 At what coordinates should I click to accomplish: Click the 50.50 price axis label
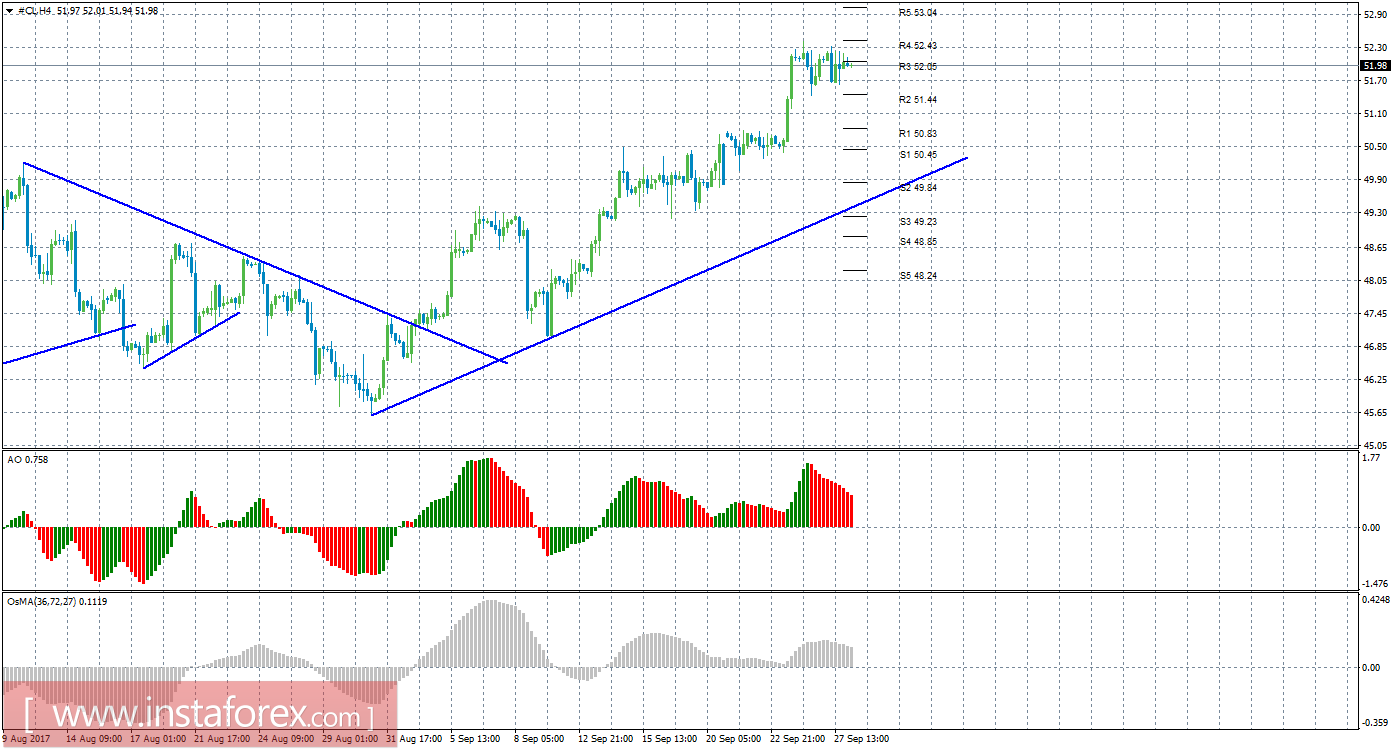(x=1374, y=147)
